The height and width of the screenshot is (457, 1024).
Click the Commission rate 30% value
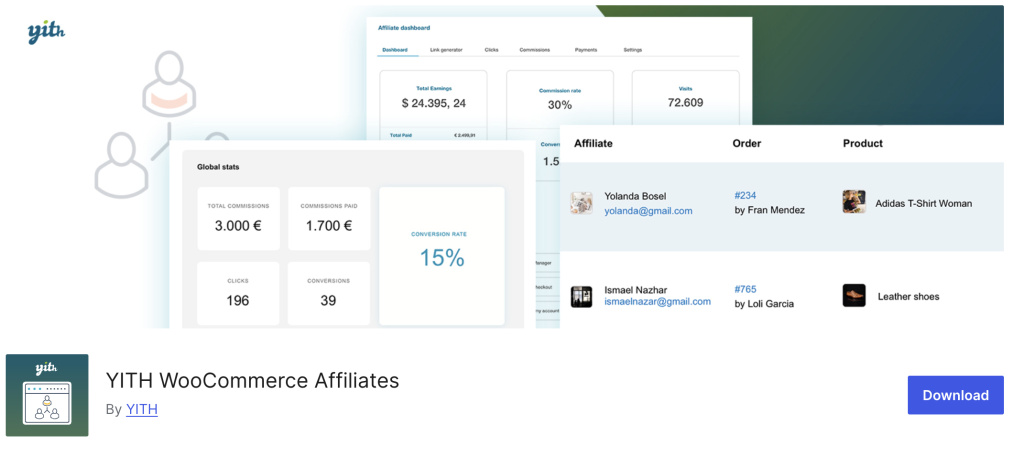[560, 104]
